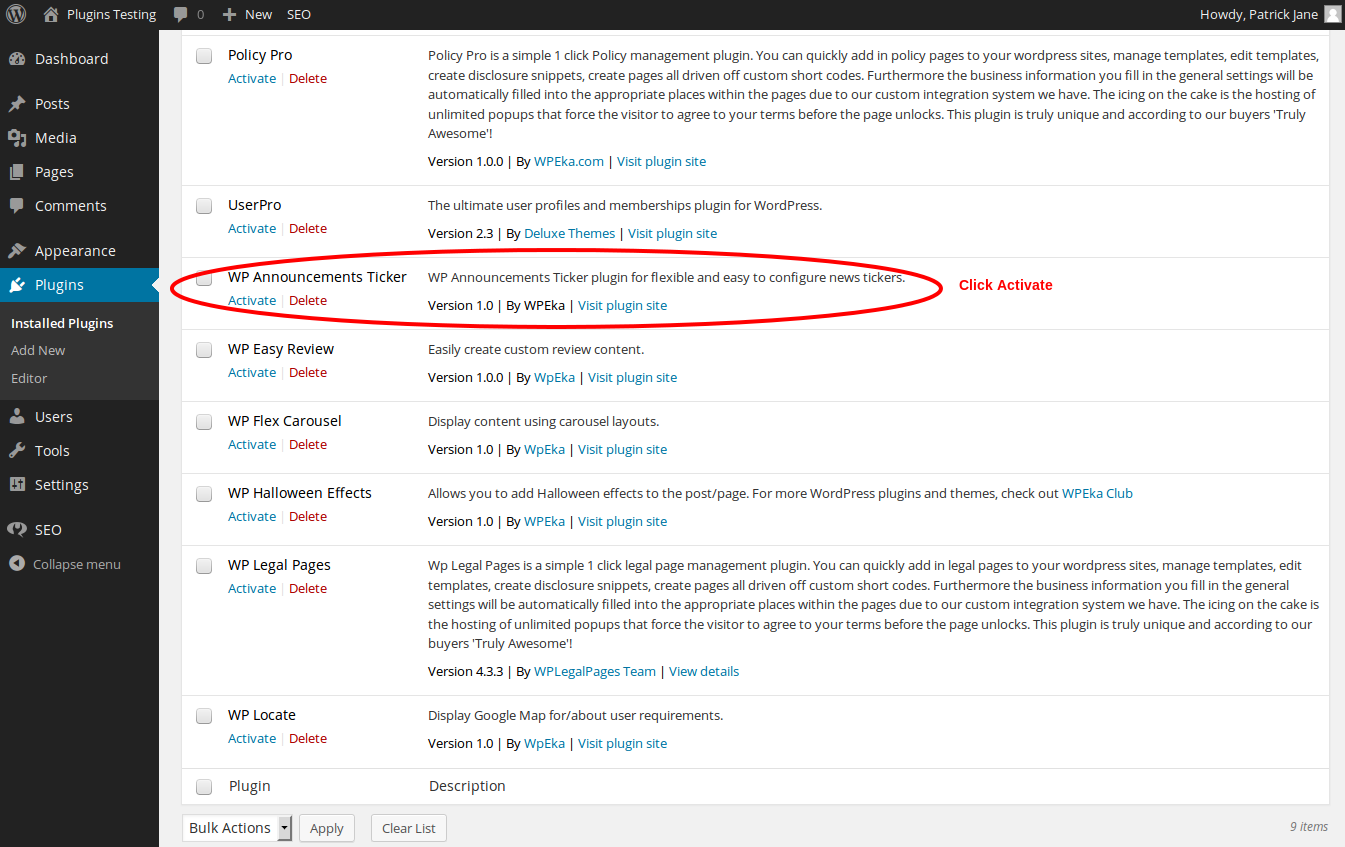Viewport: 1345px width, 847px height.
Task: Click the Plugins plug icon
Action: click(x=17, y=285)
